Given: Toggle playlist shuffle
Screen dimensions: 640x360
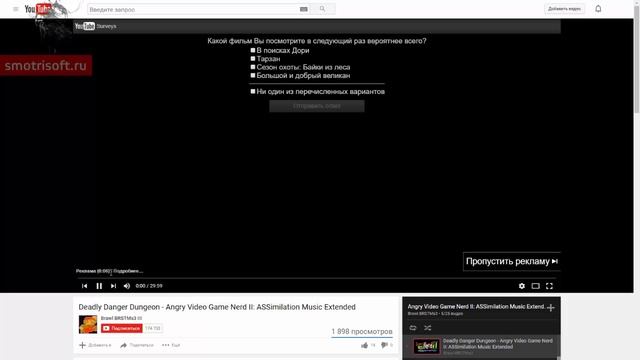Looking at the screenshot, I should (427, 328).
